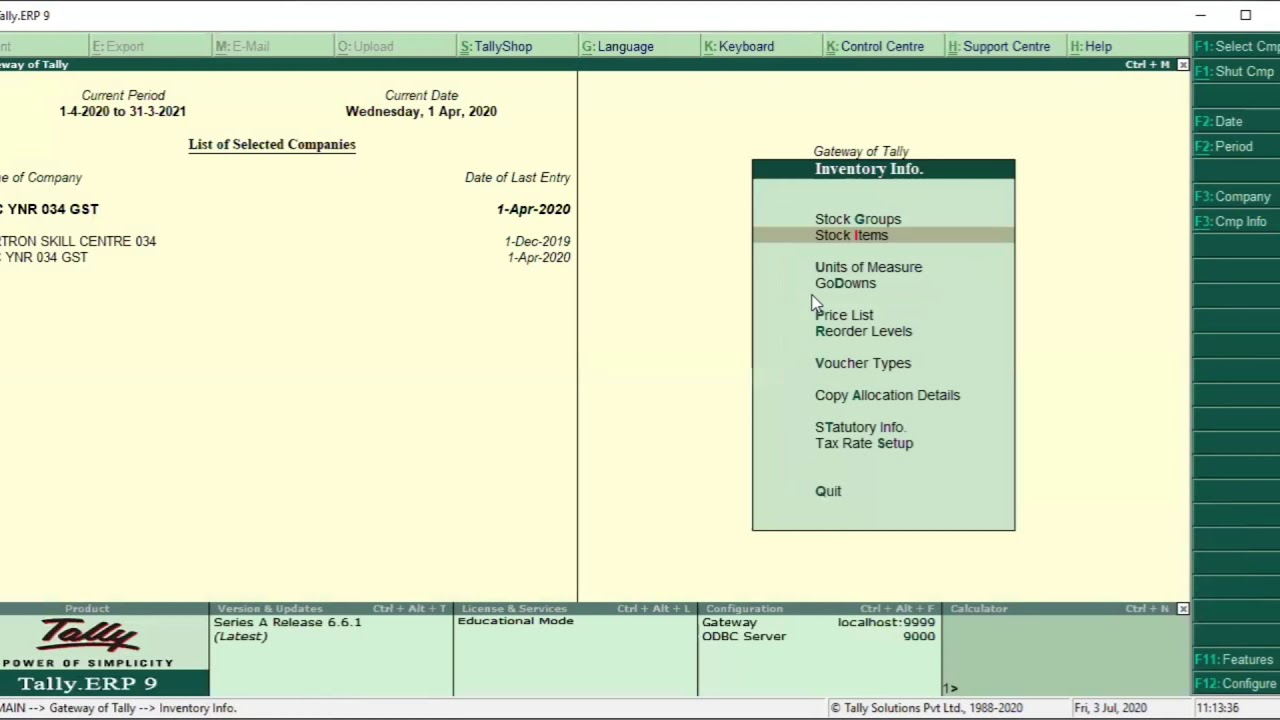Click F2 Period button
This screenshot has height=720, width=1280.
pyautogui.click(x=1236, y=146)
